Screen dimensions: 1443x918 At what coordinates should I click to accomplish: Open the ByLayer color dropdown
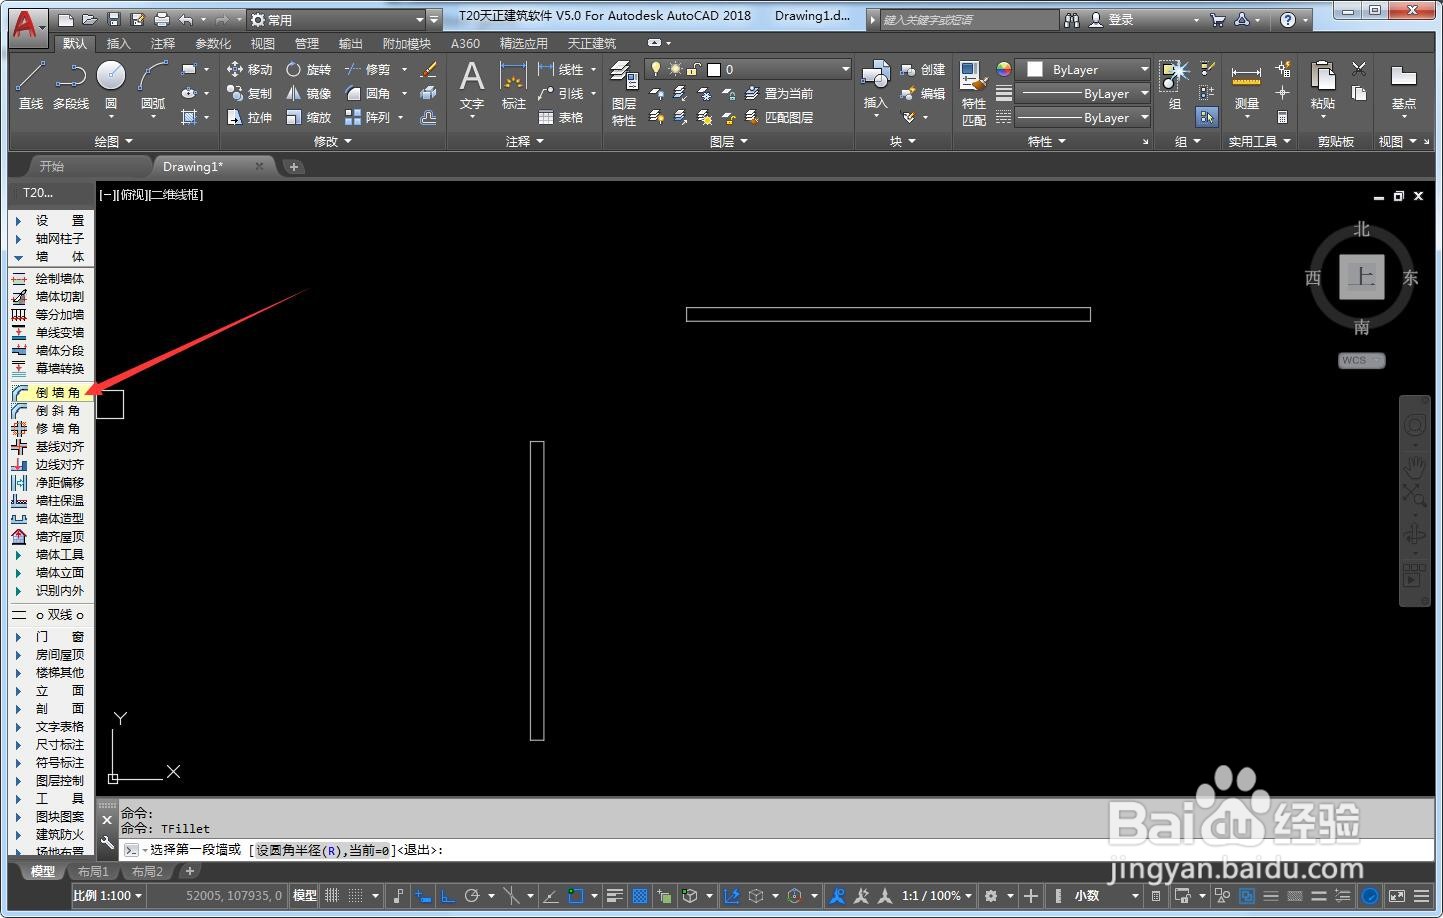coord(1083,69)
